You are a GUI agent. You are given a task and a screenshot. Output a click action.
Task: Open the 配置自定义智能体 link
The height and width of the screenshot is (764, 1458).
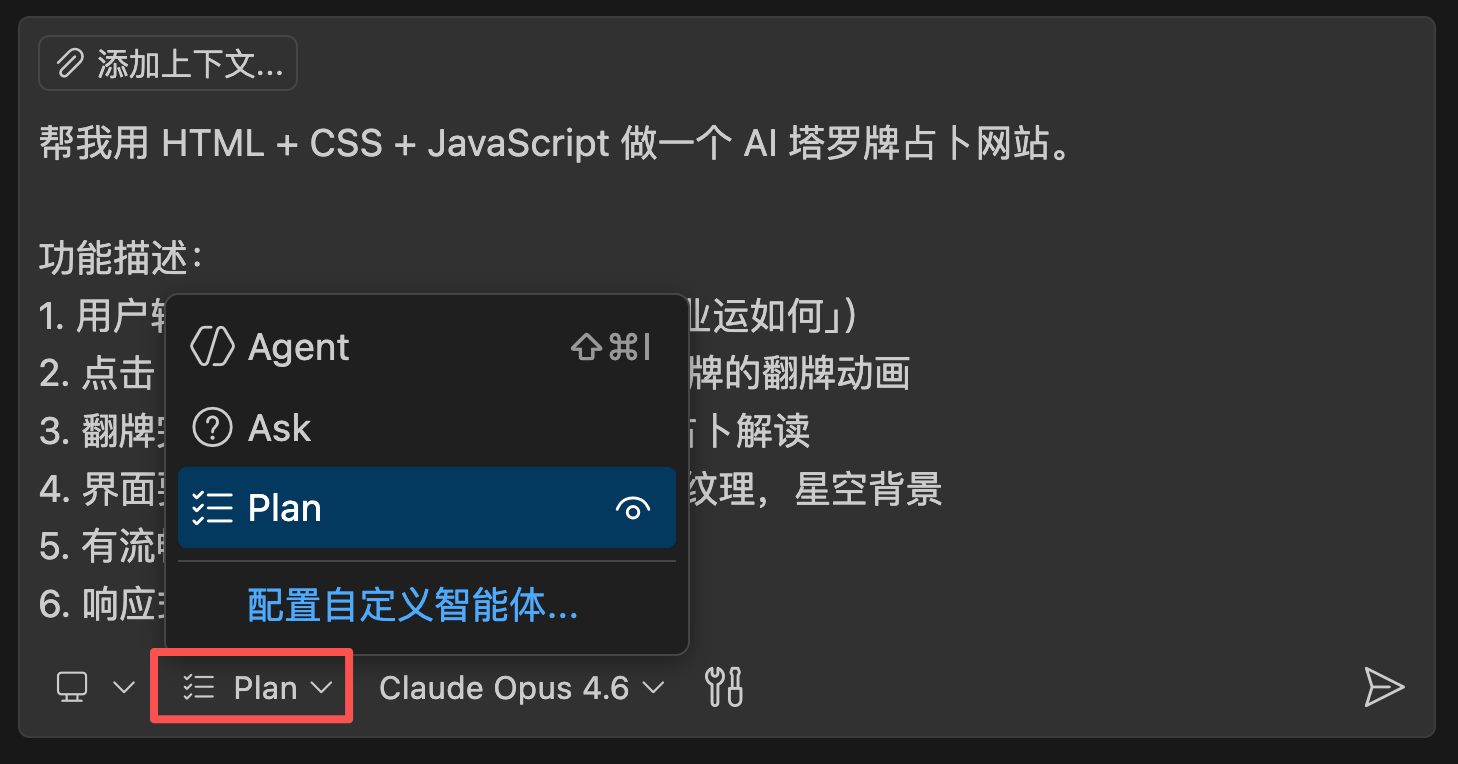pyautogui.click(x=412, y=607)
